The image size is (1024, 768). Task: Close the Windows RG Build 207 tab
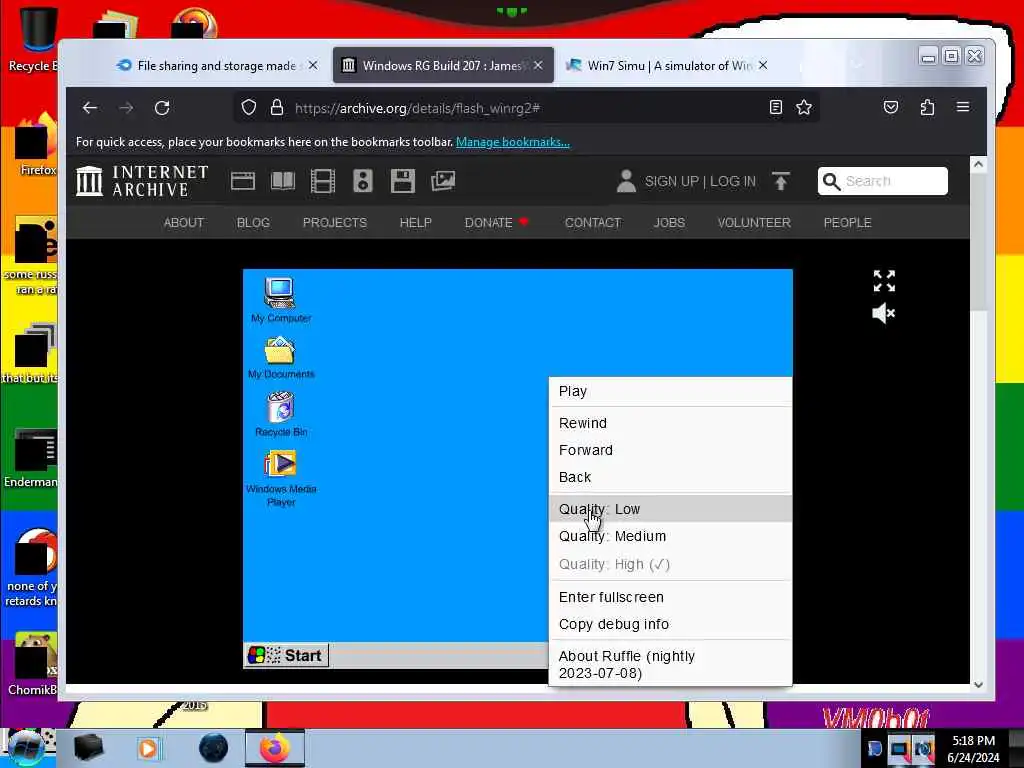point(538,65)
